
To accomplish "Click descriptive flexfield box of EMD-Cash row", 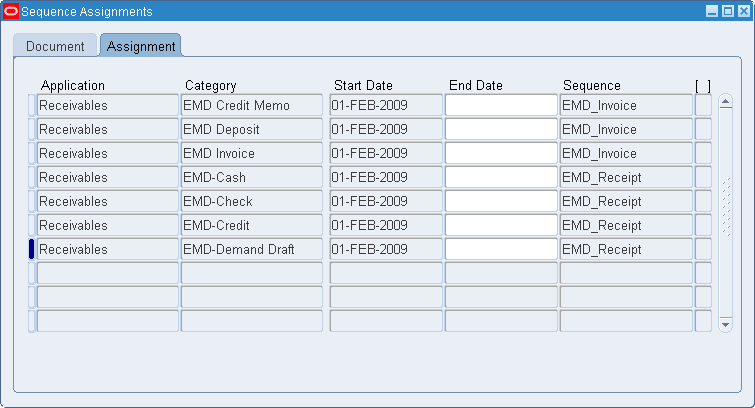I will pos(703,177).
